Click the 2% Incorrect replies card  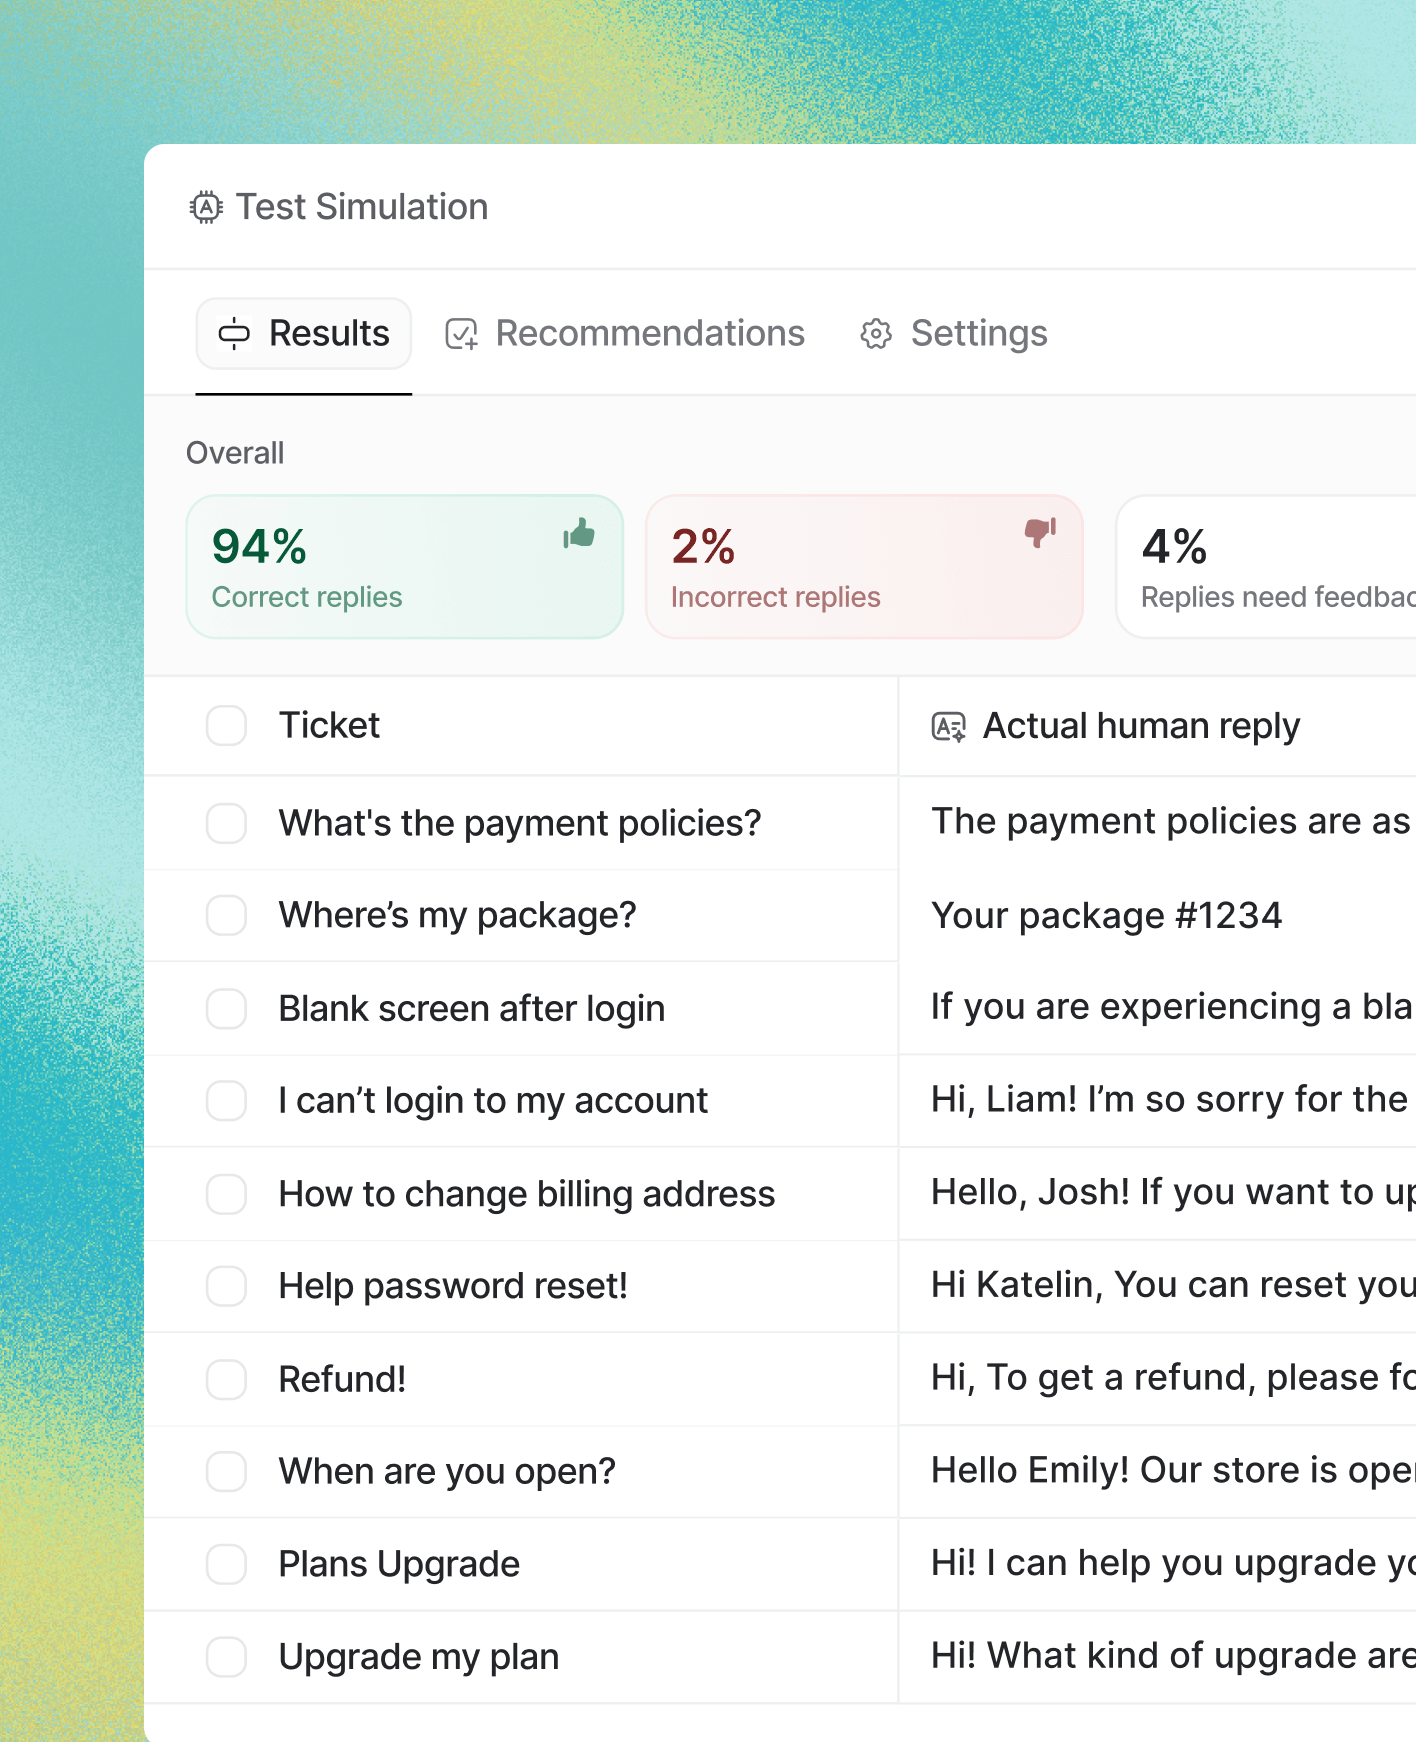pyautogui.click(x=864, y=567)
